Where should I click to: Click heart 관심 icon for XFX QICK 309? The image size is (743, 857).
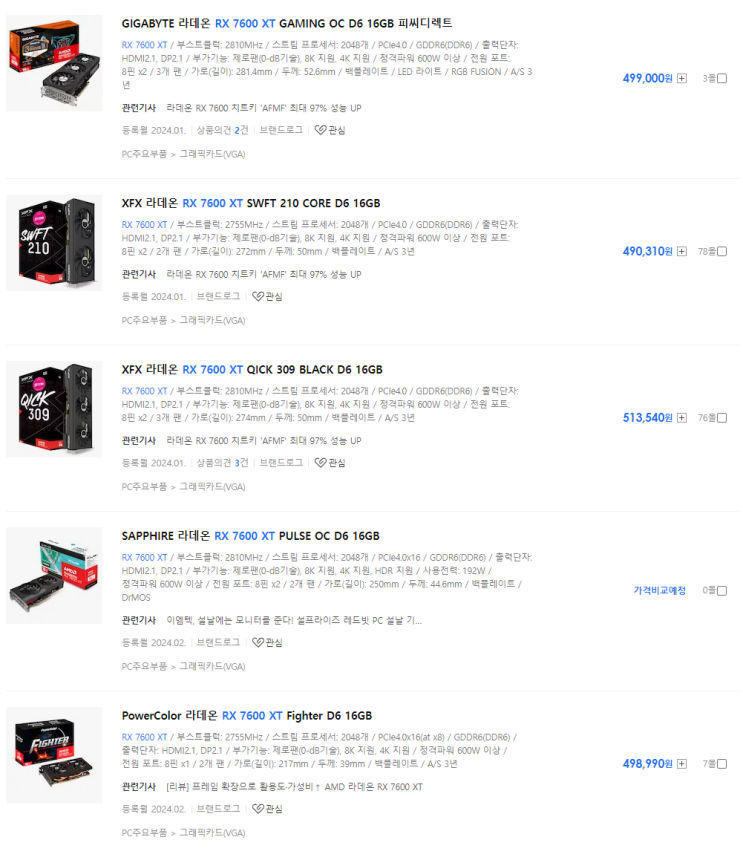point(320,462)
